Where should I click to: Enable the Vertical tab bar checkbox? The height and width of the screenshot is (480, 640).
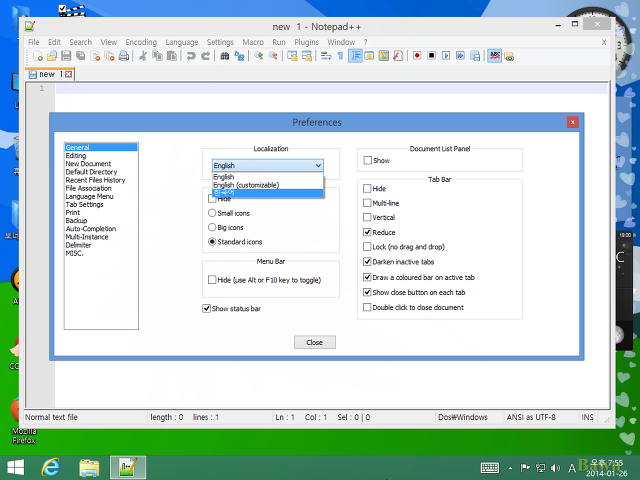point(367,217)
